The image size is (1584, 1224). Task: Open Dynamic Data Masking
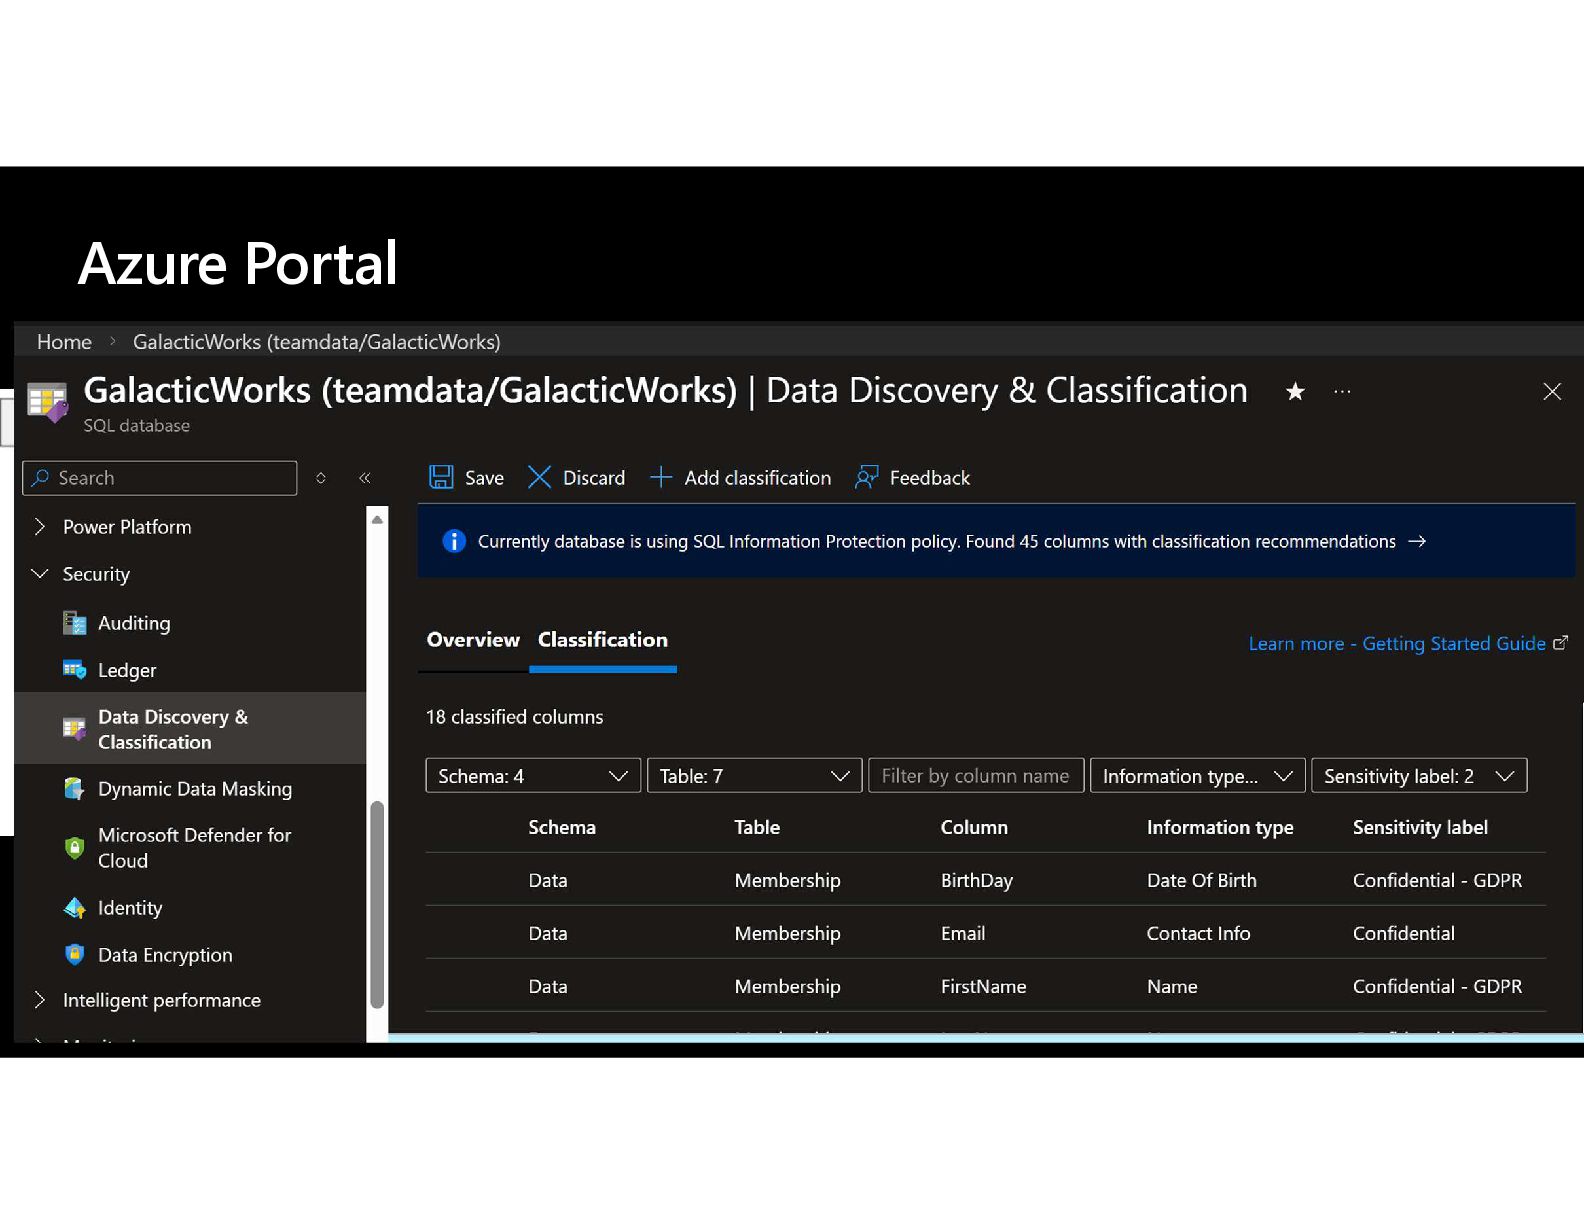click(x=194, y=789)
